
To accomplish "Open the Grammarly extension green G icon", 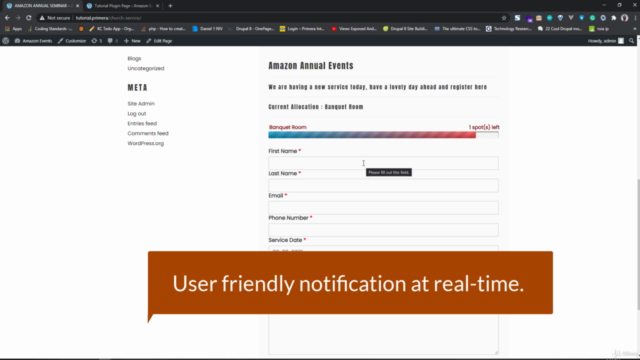I will tap(592, 18).
